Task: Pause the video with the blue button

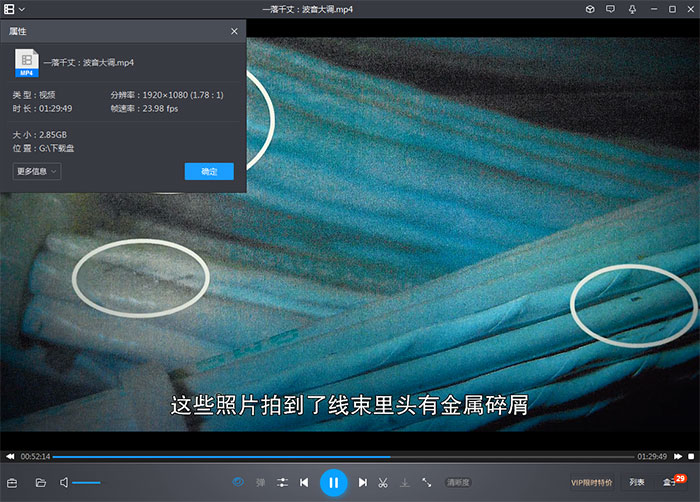Action: 333,482
